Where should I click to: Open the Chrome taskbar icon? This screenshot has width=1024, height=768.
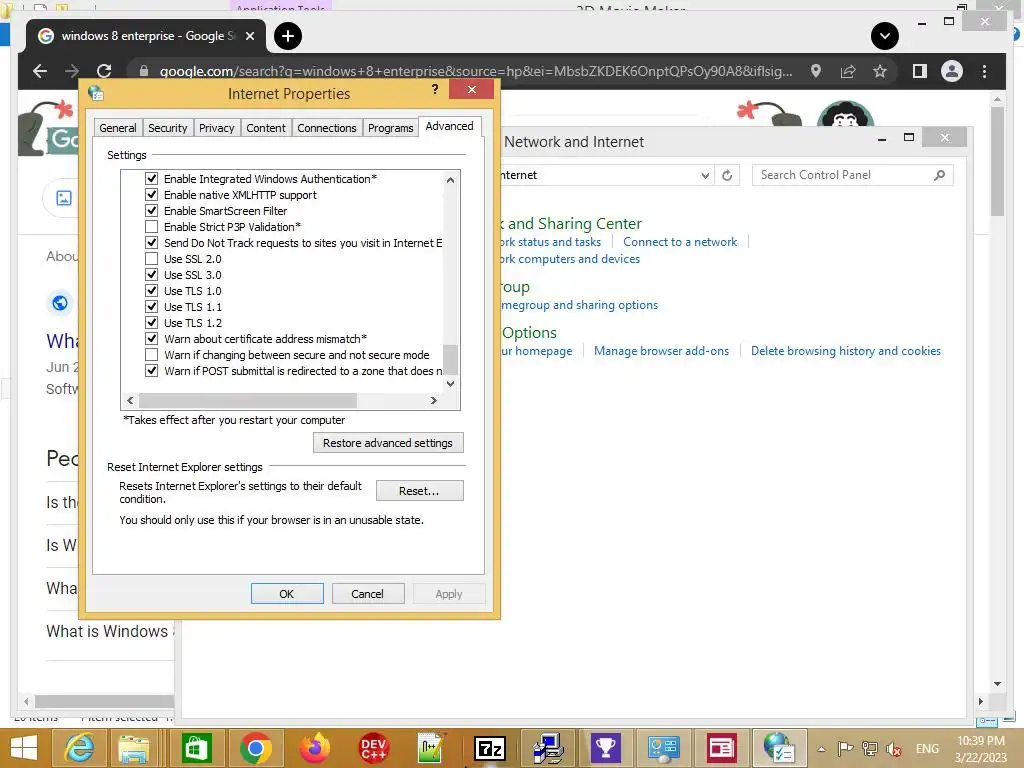[x=255, y=748]
